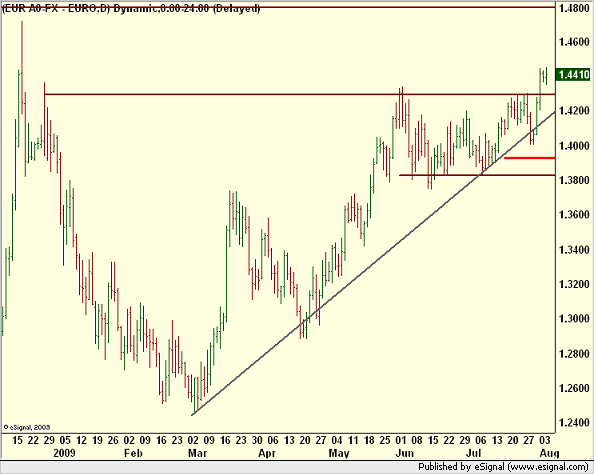The image size is (594, 474).
Task: Click the Jun month label
Action: click(404, 453)
